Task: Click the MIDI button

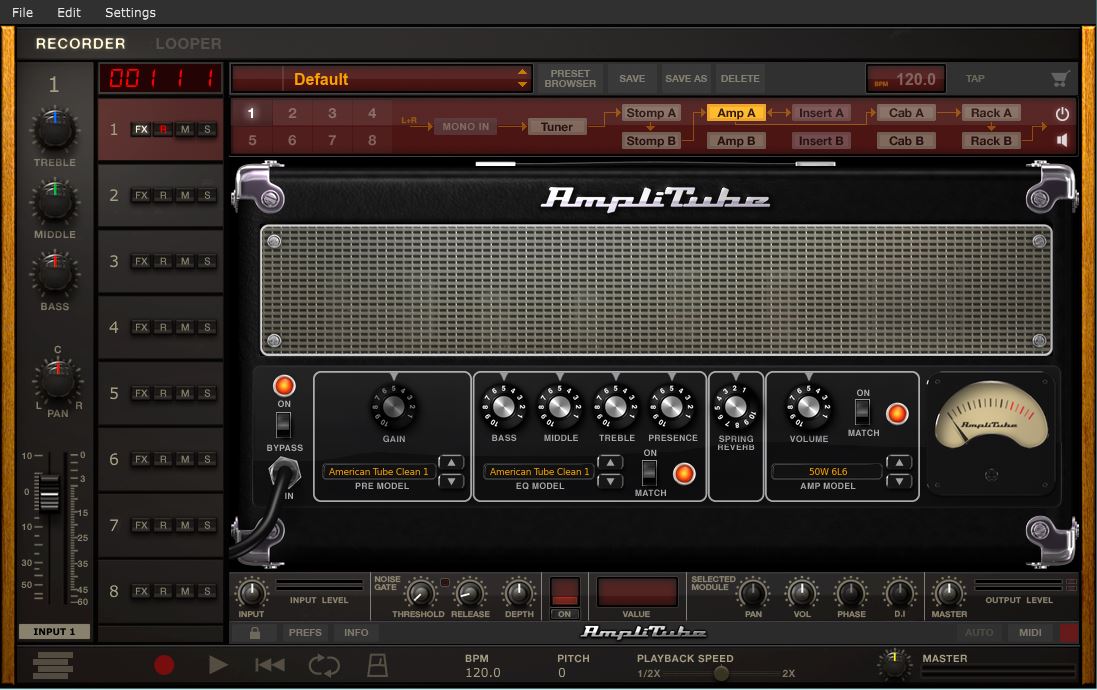Action: pyautogui.click(x=1030, y=633)
